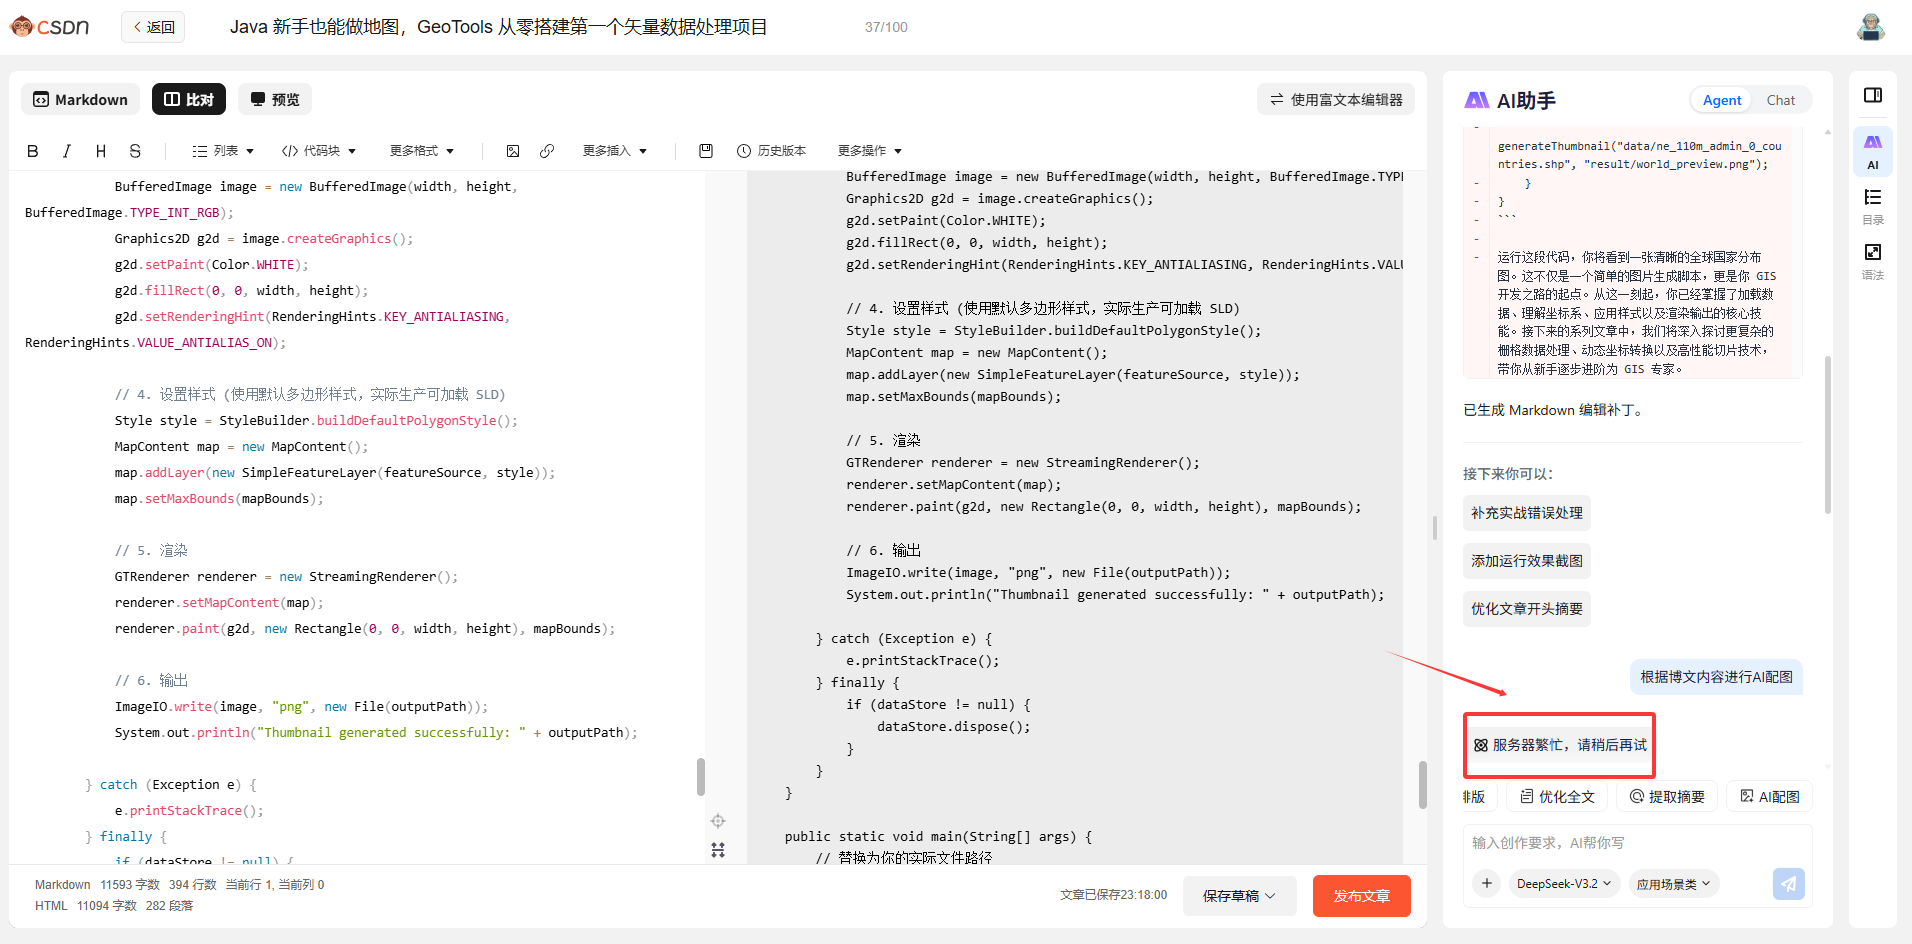Publish with the 发布文章 button

(1362, 896)
